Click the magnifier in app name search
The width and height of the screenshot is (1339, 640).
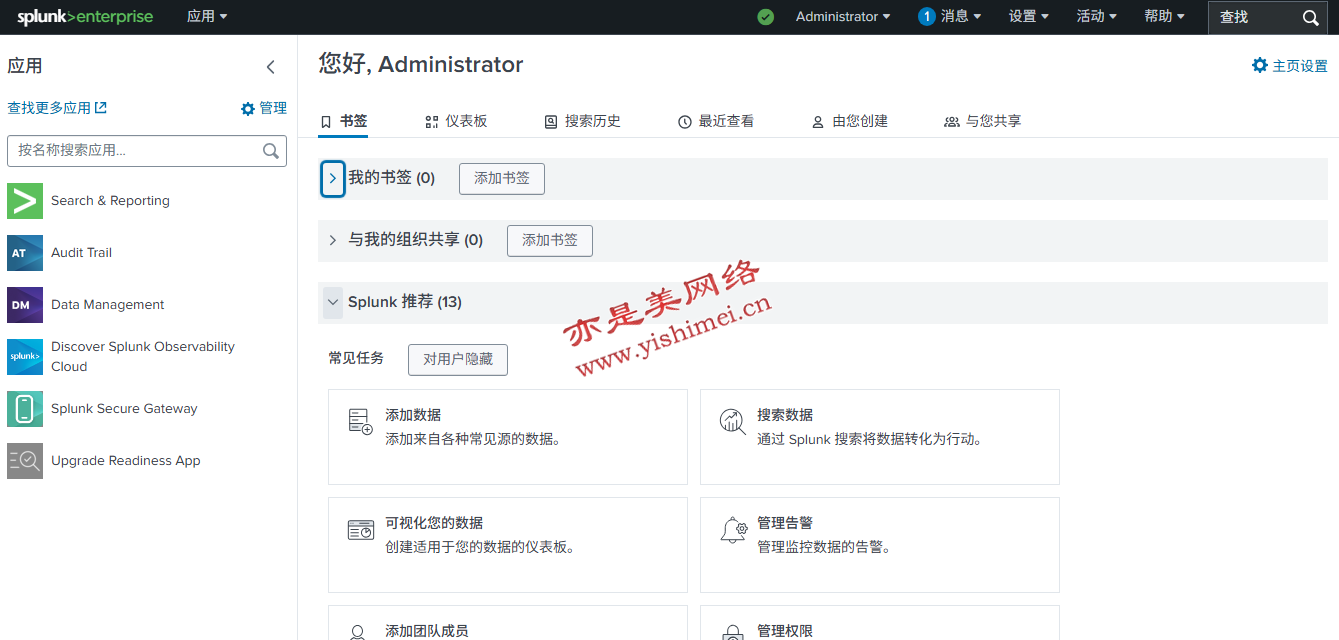coord(271,151)
